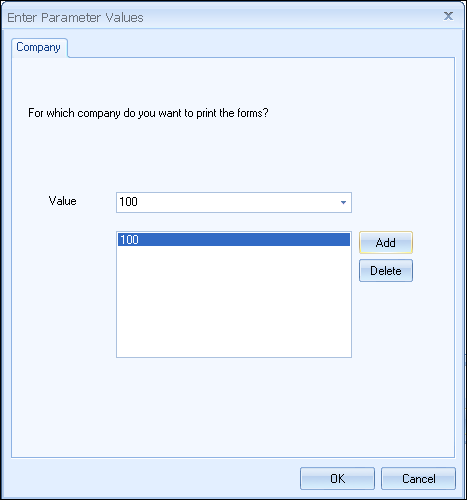Screen dimensions: 467x500
Task: Click empty space left of OK button
Action: pos(153,479)
